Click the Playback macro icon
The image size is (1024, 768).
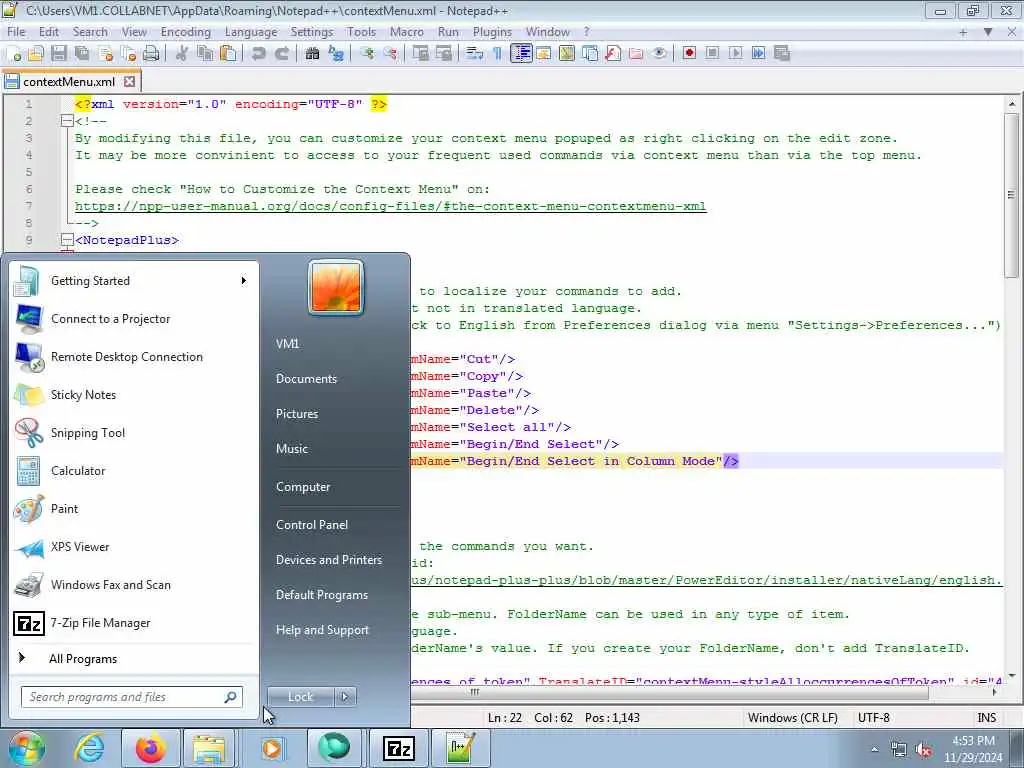(736, 54)
